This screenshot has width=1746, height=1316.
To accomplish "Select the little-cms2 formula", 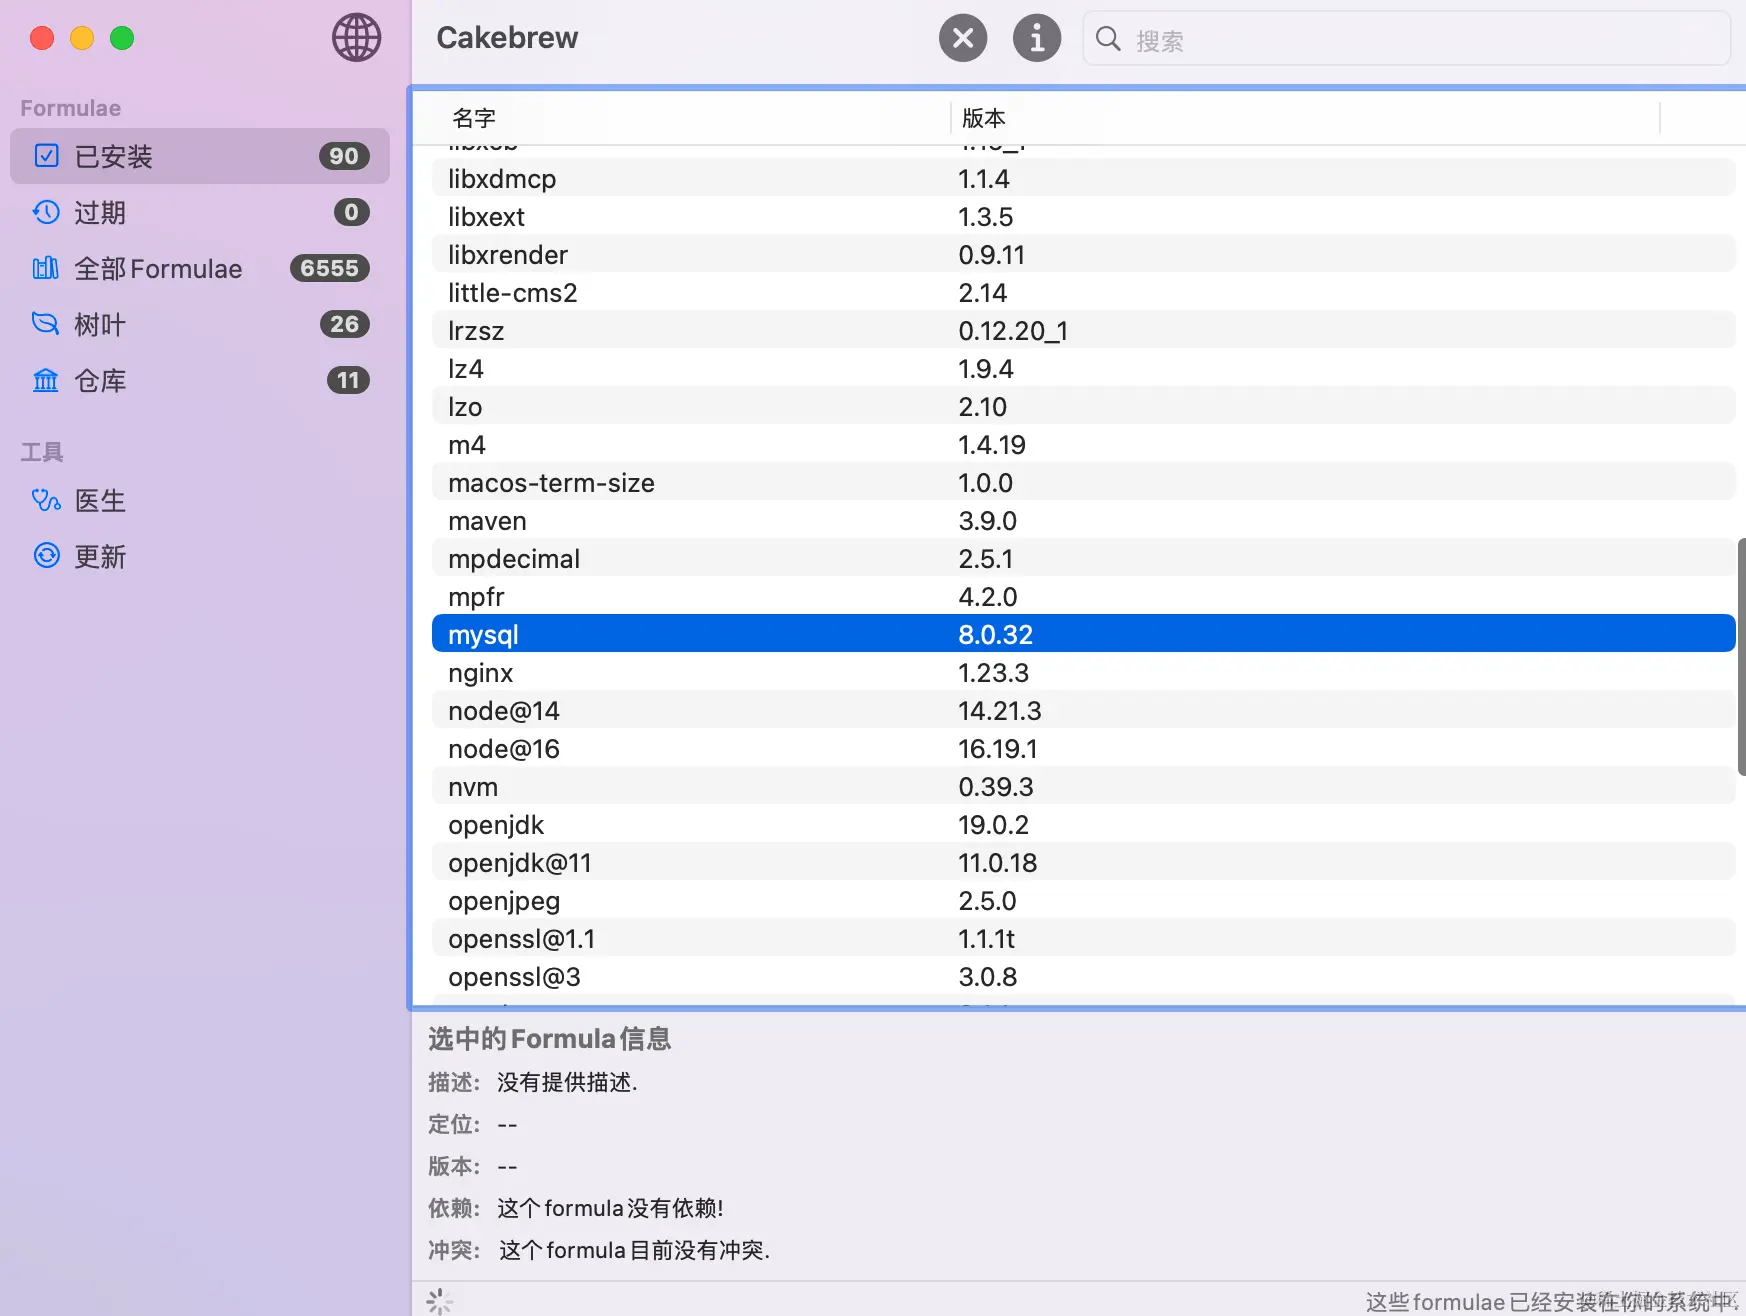I will point(1084,293).
